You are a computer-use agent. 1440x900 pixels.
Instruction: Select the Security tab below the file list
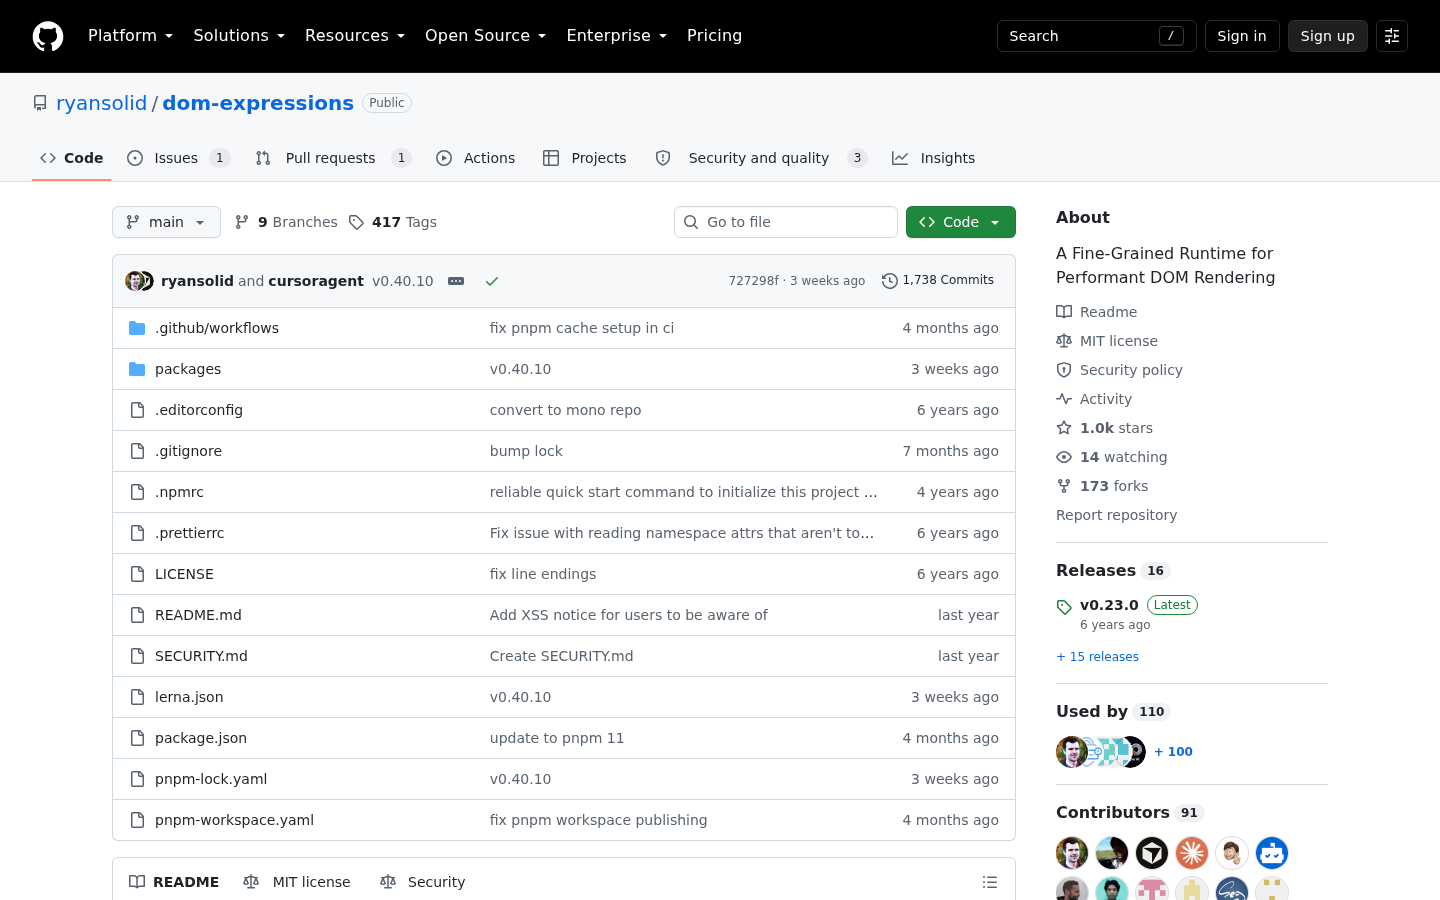(x=423, y=882)
